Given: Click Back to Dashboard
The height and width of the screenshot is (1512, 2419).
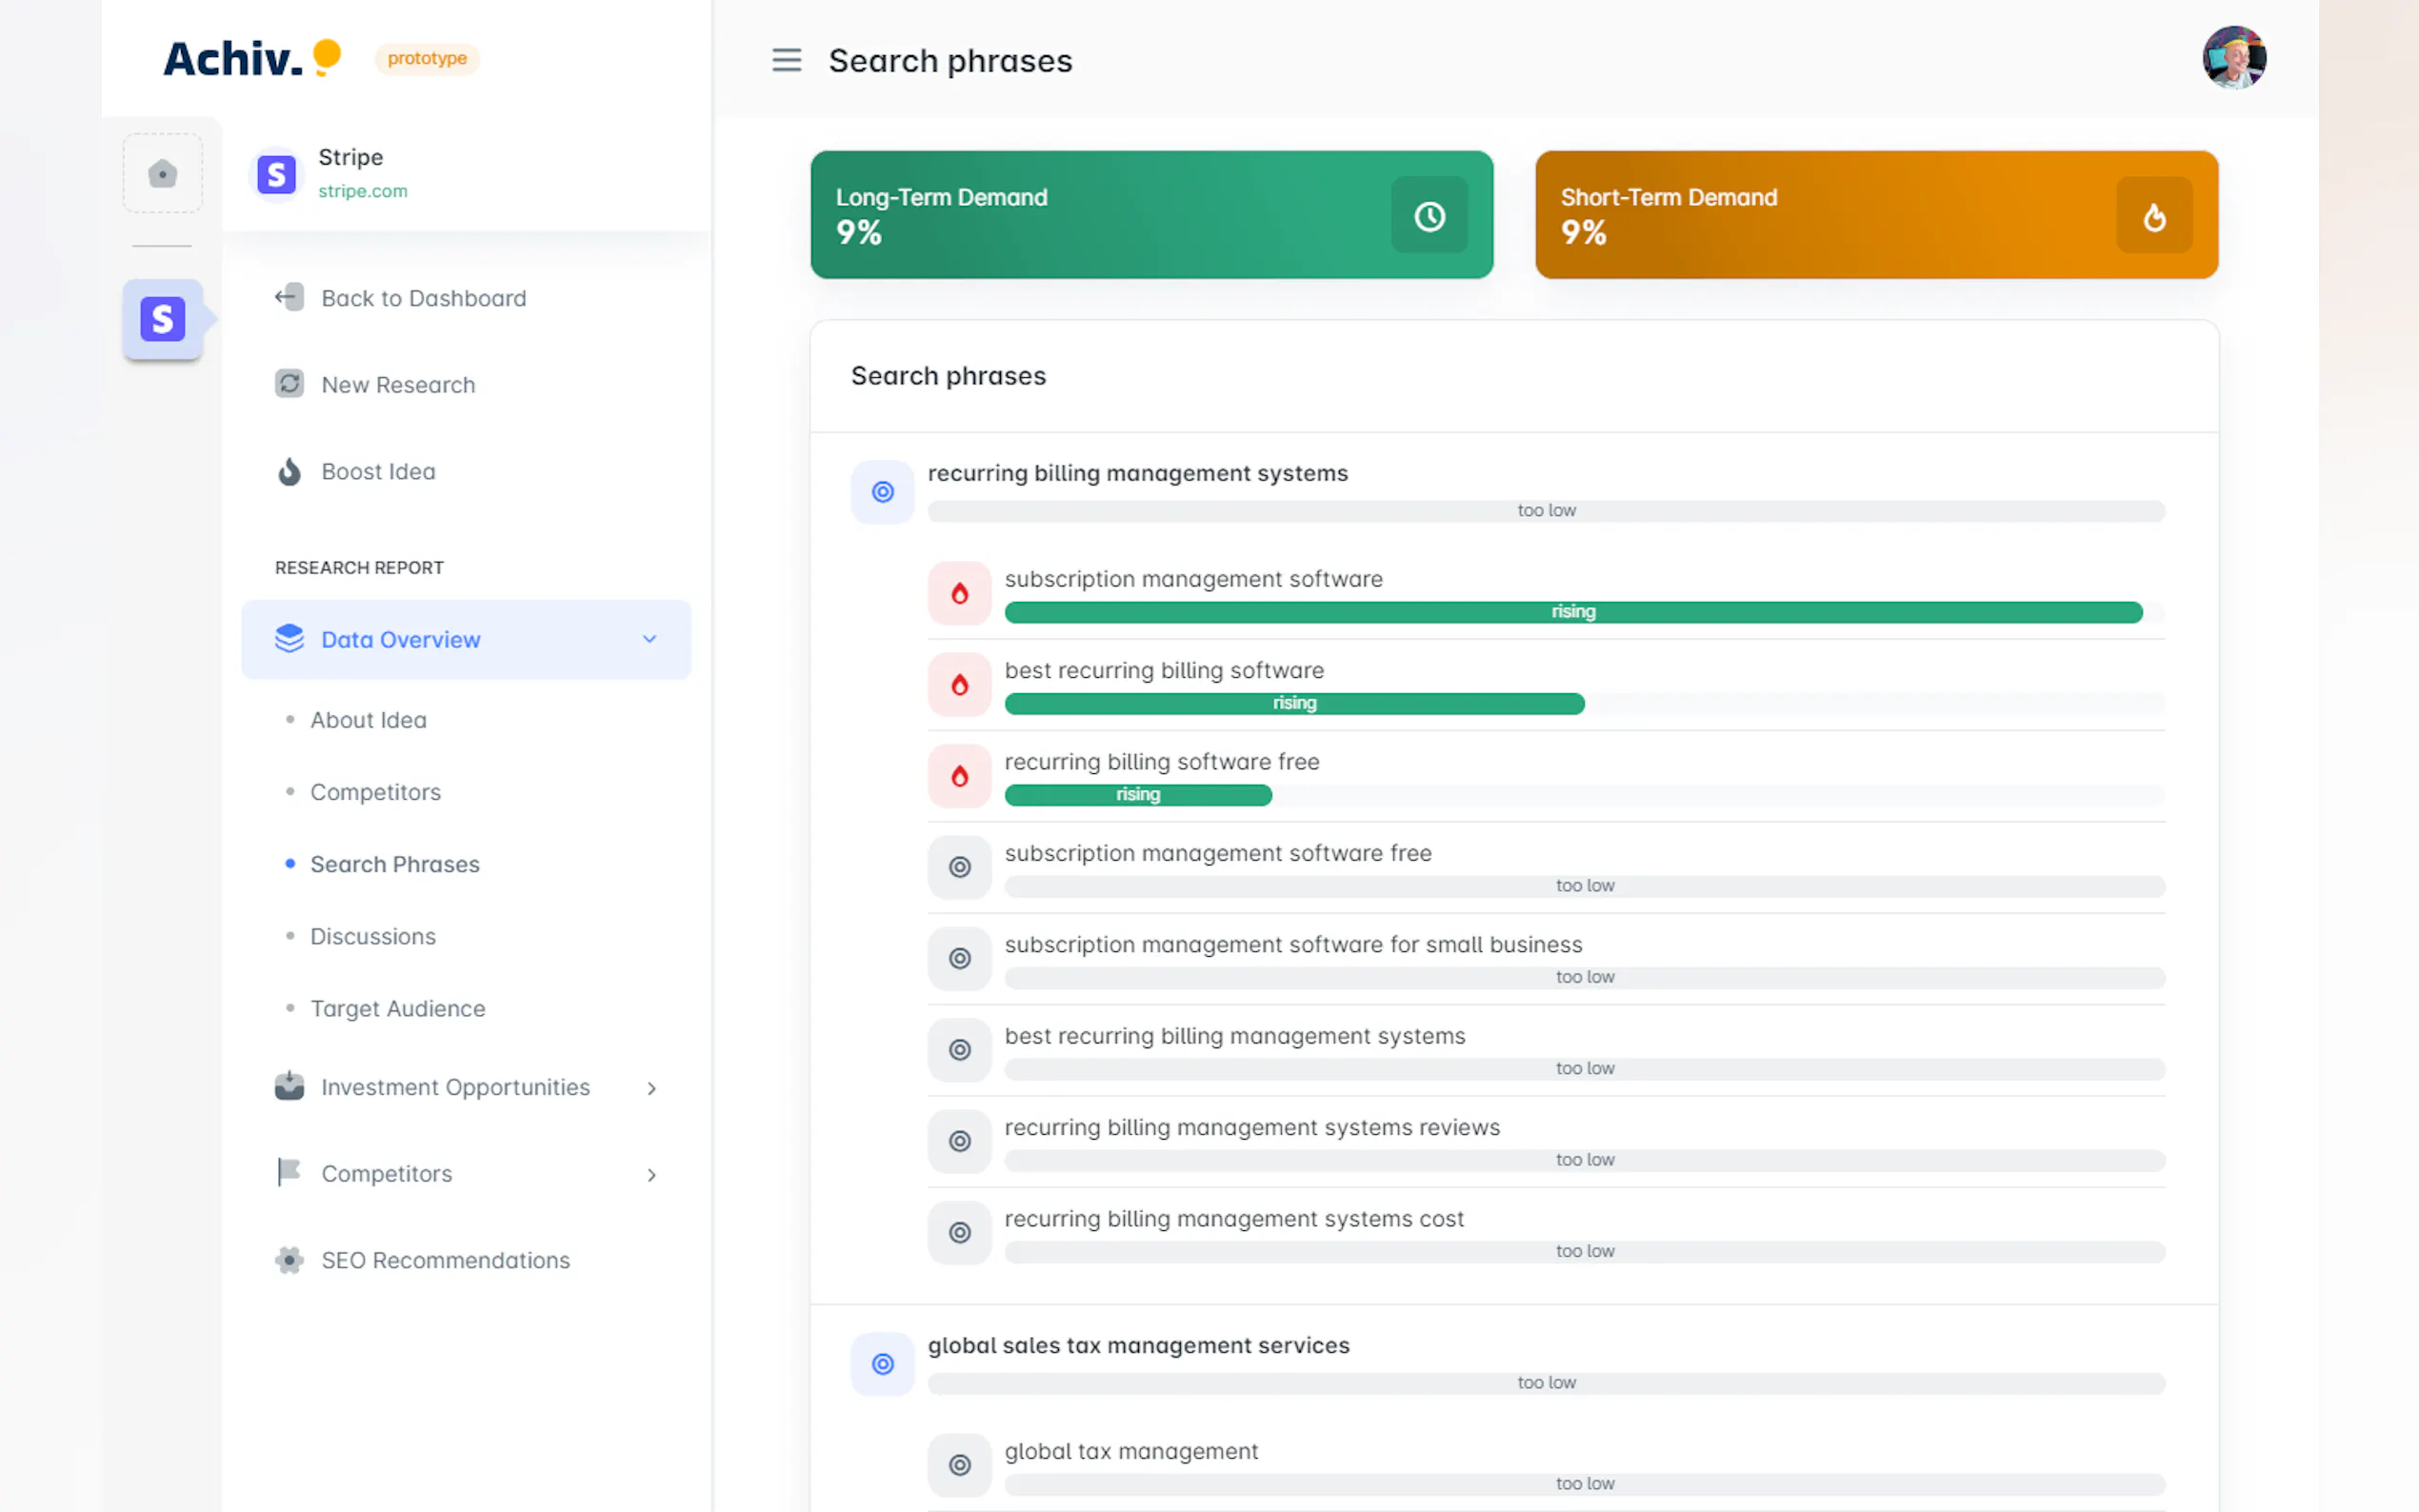Looking at the screenshot, I should tap(422, 298).
